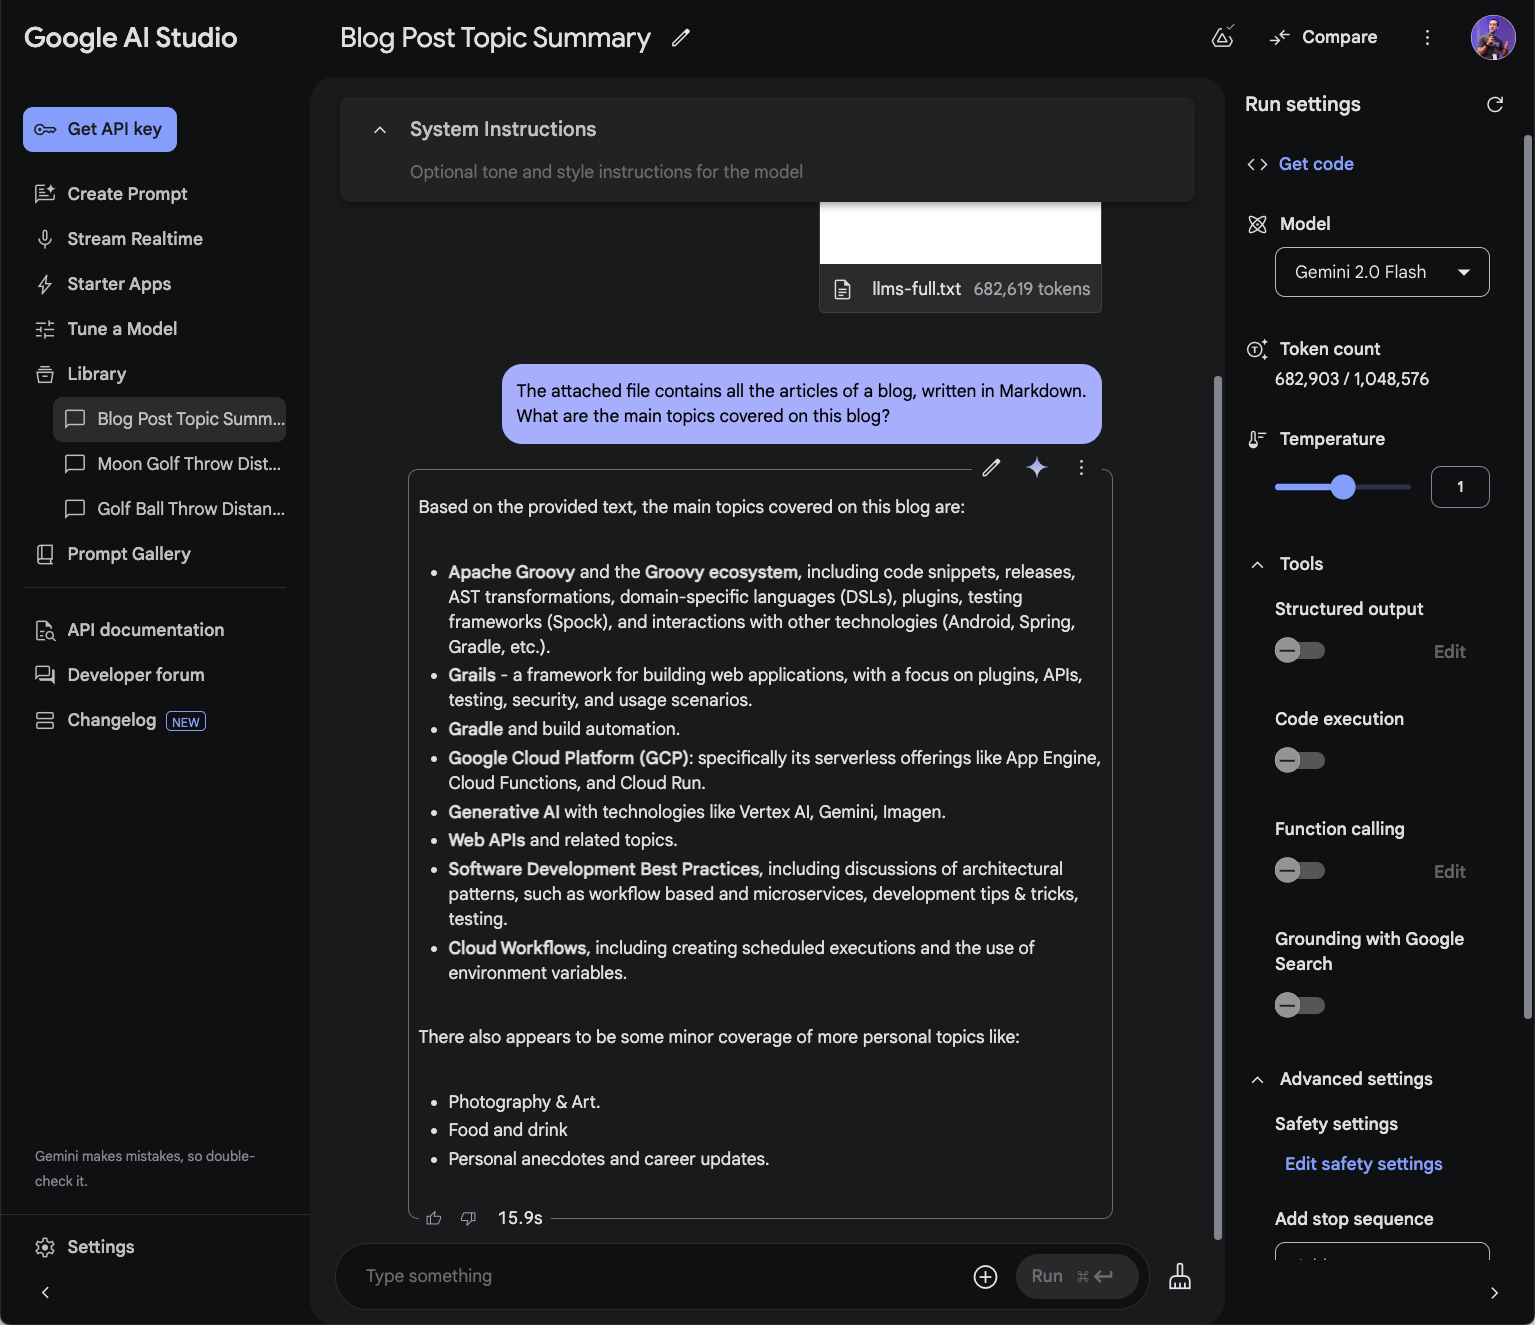Click the rerun sparkle icon on response
The width and height of the screenshot is (1535, 1325).
click(1037, 467)
